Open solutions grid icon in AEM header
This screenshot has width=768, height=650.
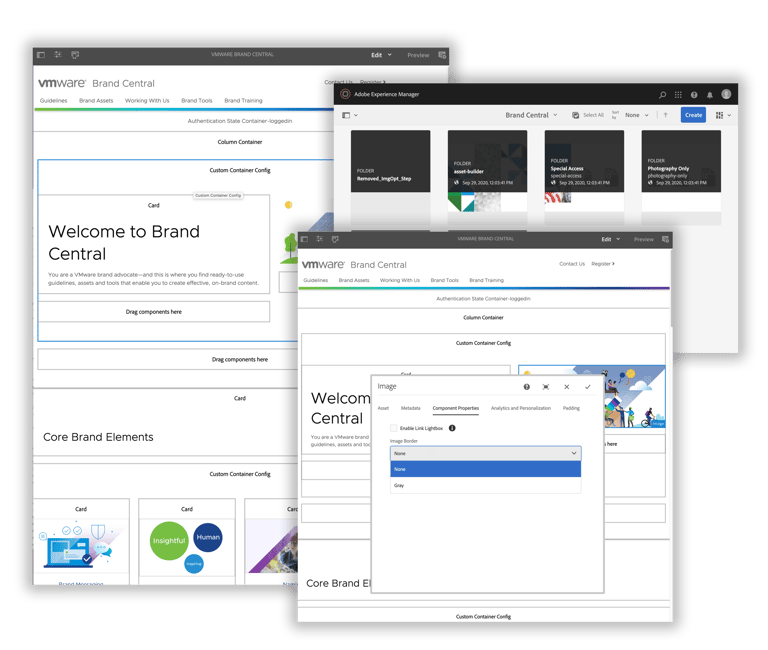click(678, 95)
